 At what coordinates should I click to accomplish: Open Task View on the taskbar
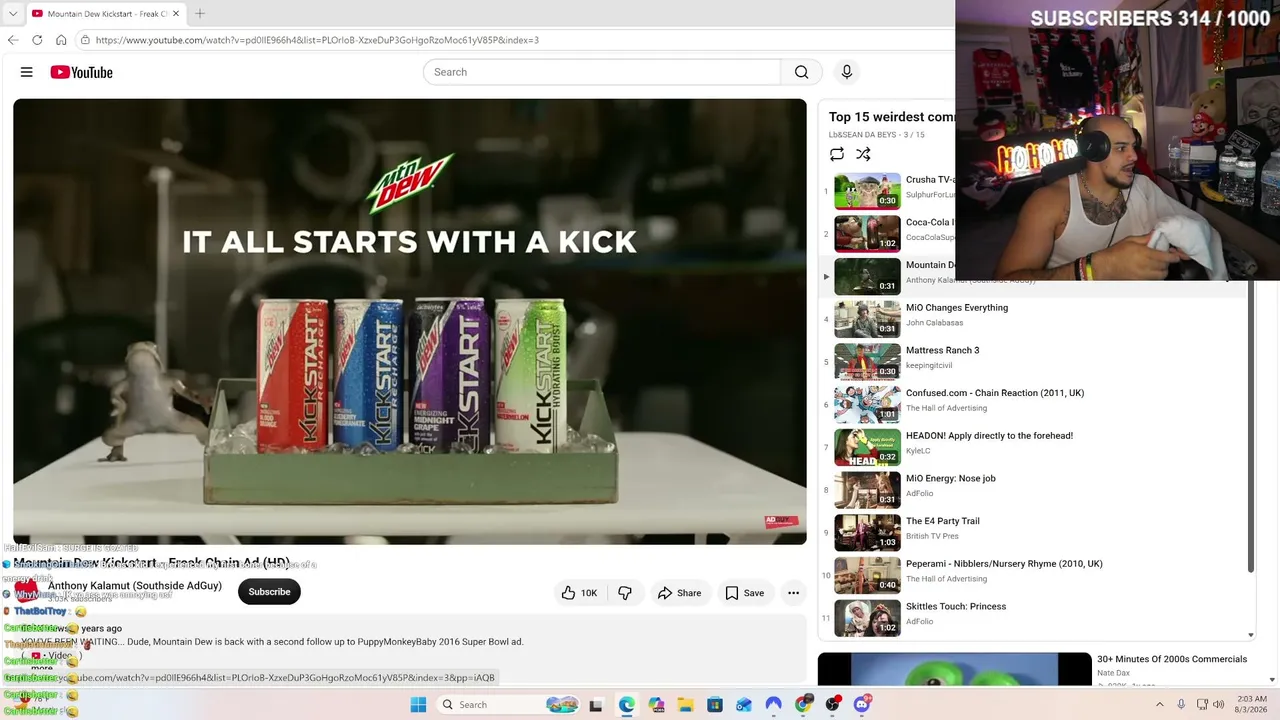[x=596, y=705]
